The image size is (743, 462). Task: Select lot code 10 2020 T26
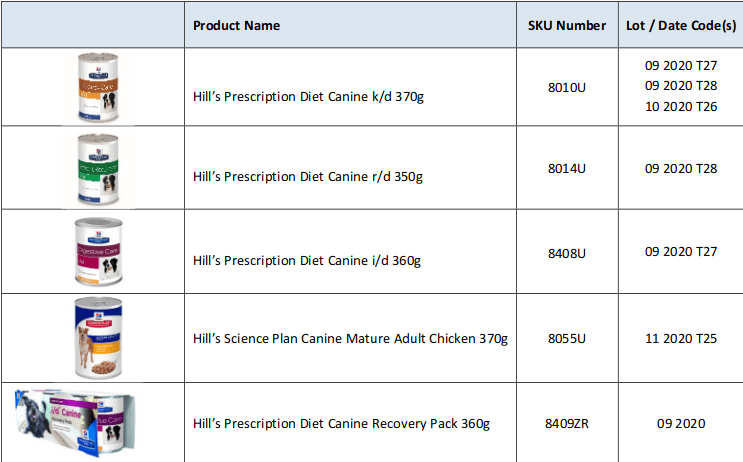[x=681, y=106]
